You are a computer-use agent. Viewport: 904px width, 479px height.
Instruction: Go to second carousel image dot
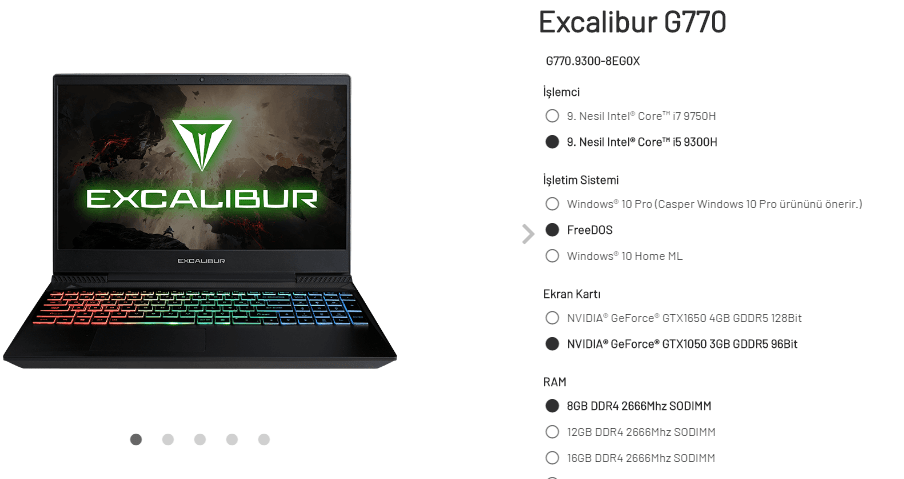(x=168, y=440)
